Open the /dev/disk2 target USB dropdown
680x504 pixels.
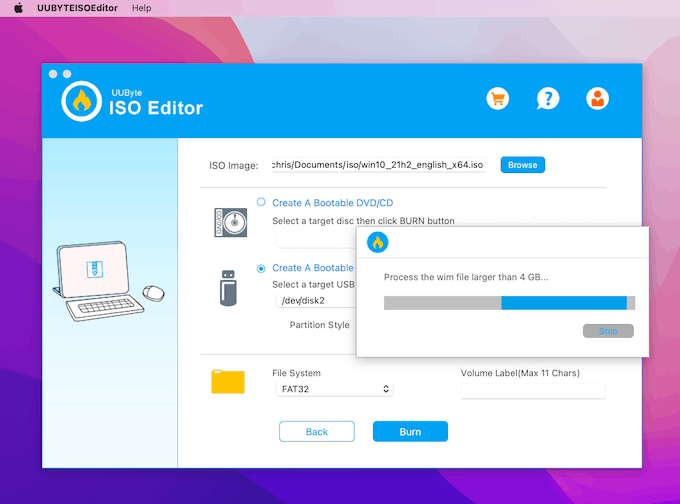(x=316, y=301)
